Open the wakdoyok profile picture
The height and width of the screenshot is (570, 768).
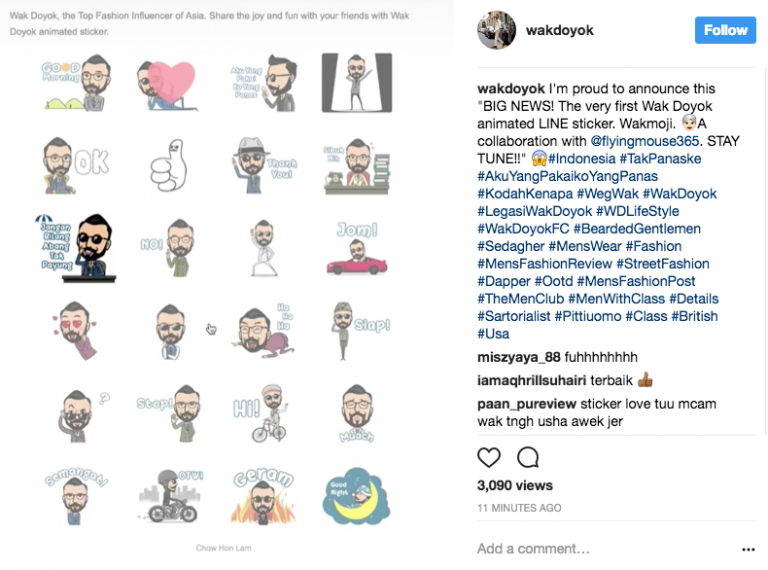coord(496,30)
